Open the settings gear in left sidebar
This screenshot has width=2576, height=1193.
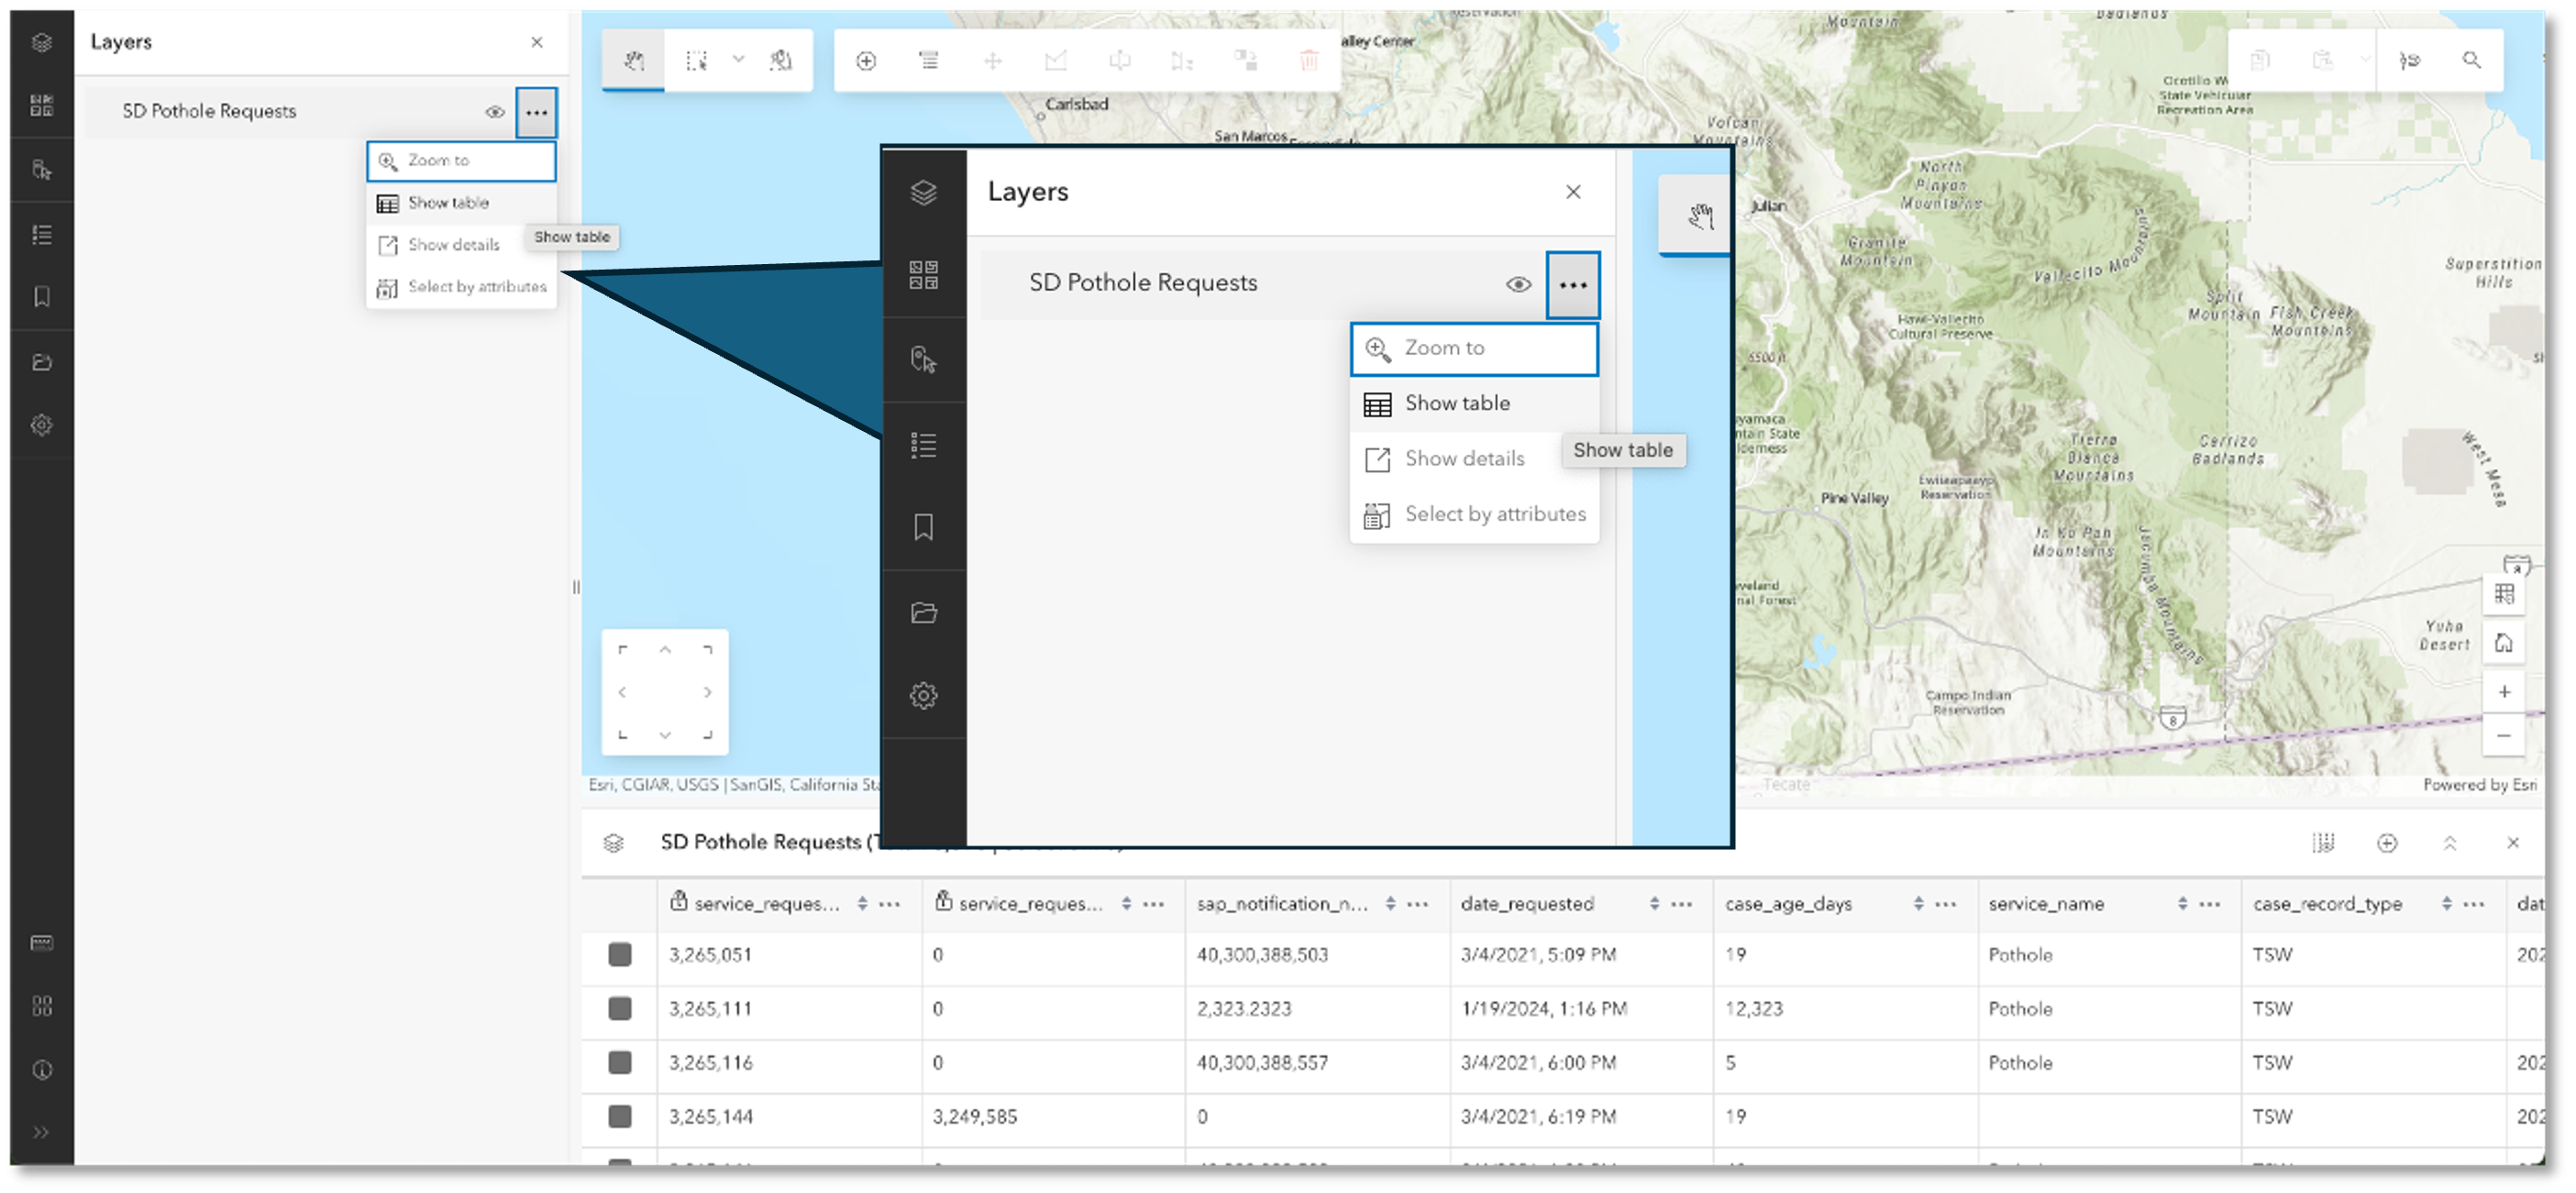click(42, 425)
